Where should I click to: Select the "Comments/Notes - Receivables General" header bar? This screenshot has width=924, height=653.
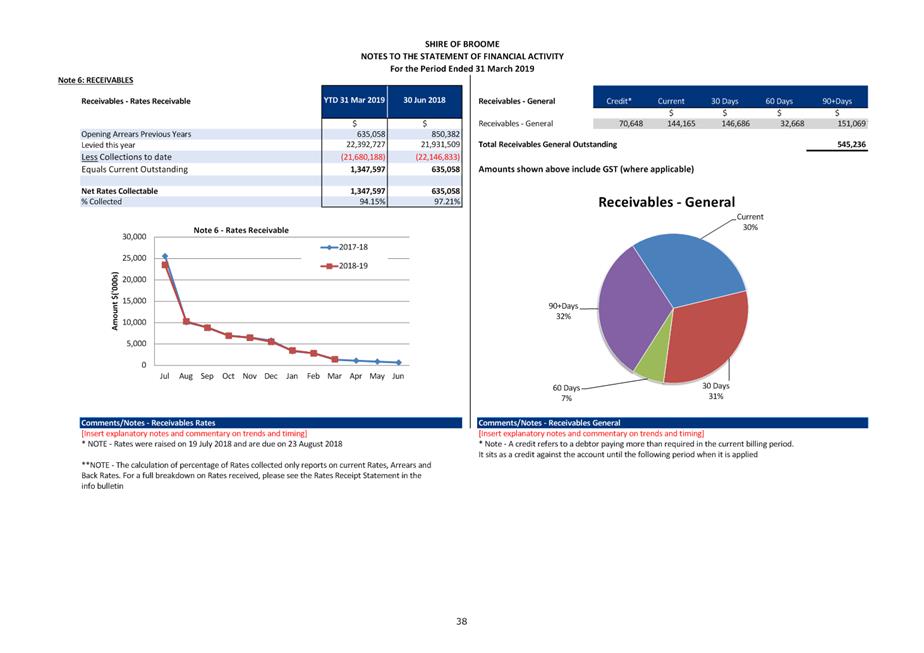coord(672,423)
